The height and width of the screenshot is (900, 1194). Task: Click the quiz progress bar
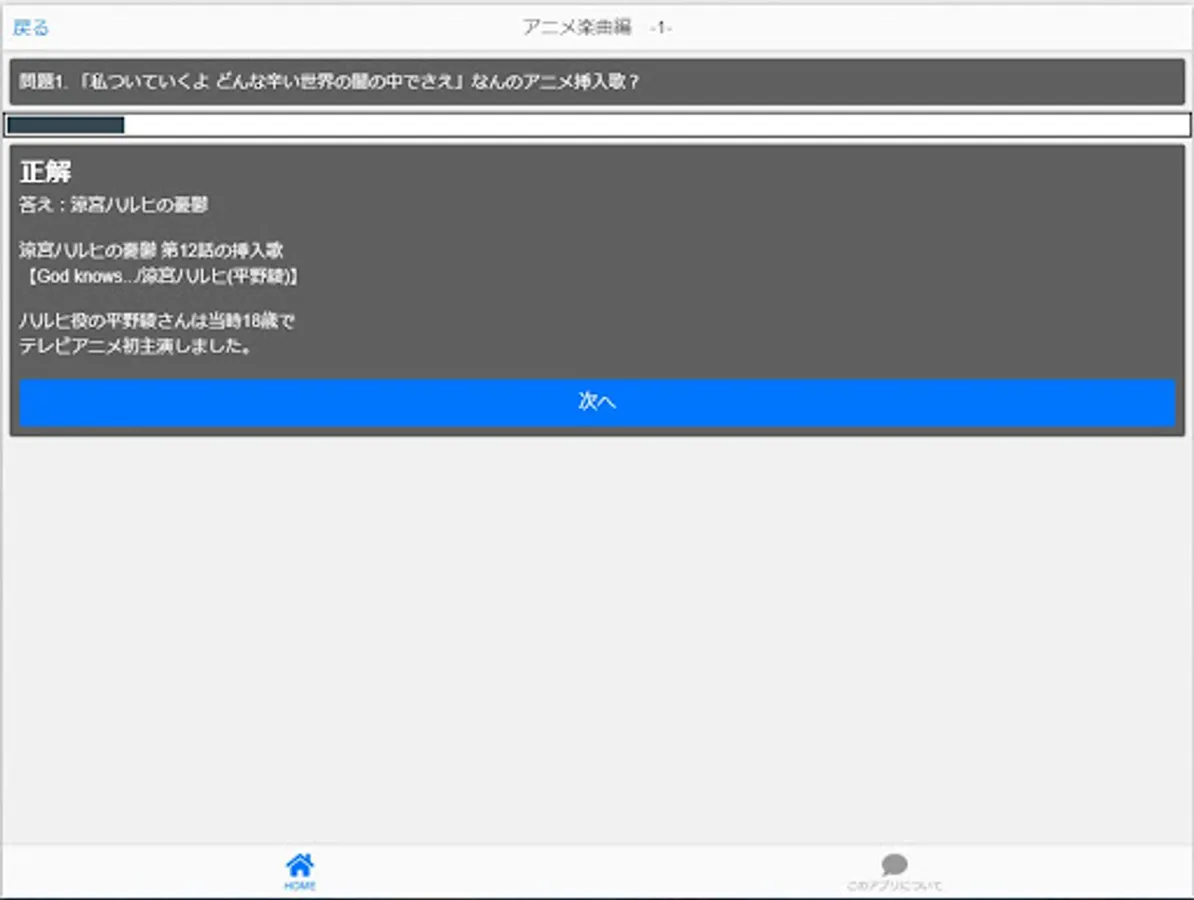pyautogui.click(x=597, y=125)
